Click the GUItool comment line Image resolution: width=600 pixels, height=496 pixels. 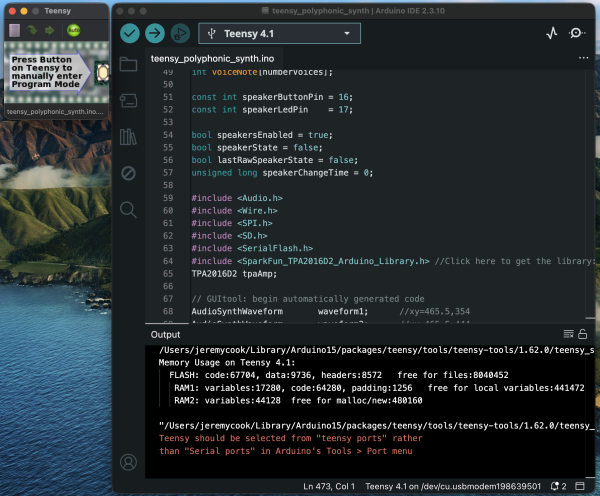point(308,299)
